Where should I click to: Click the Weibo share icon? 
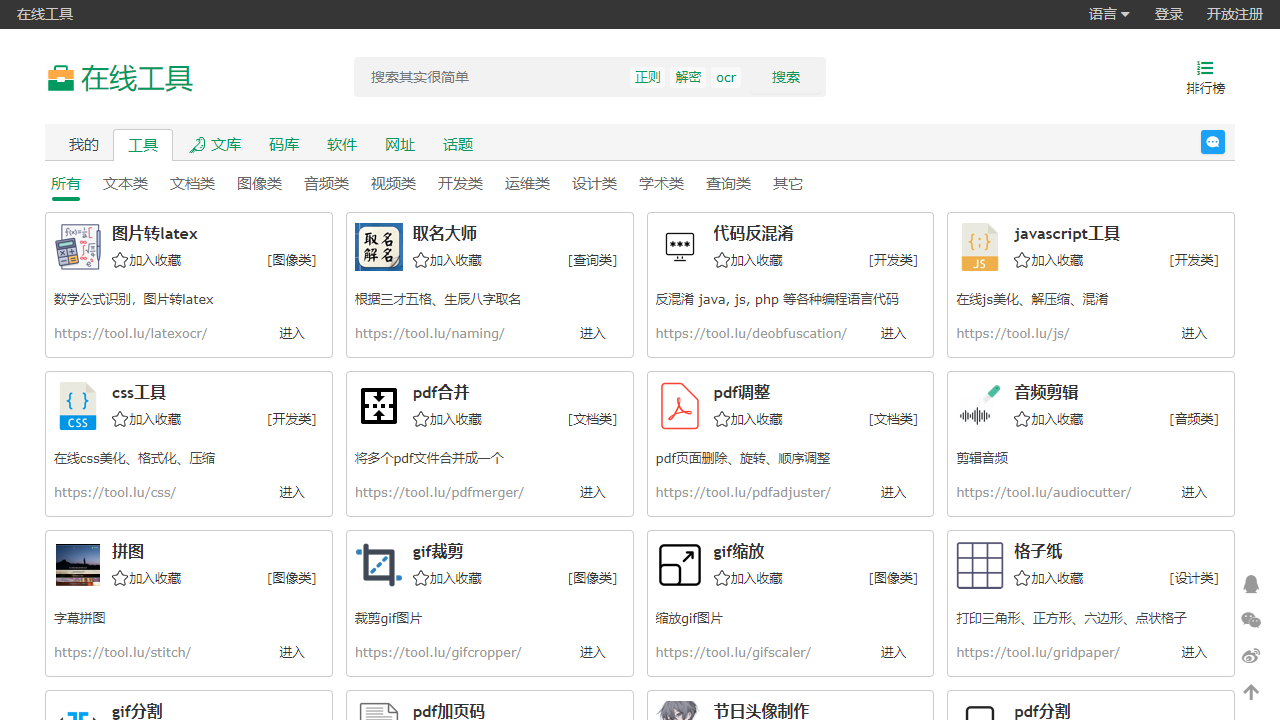(1251, 656)
